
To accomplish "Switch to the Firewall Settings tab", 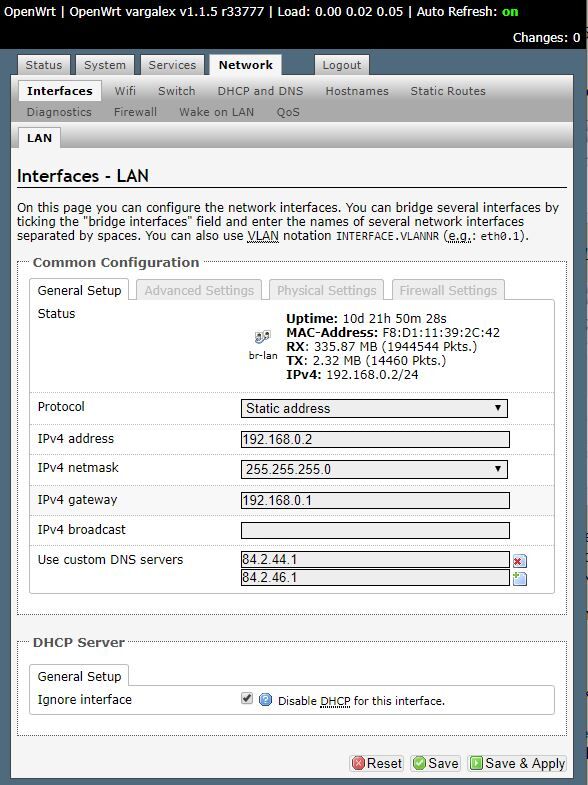I will (448, 290).
